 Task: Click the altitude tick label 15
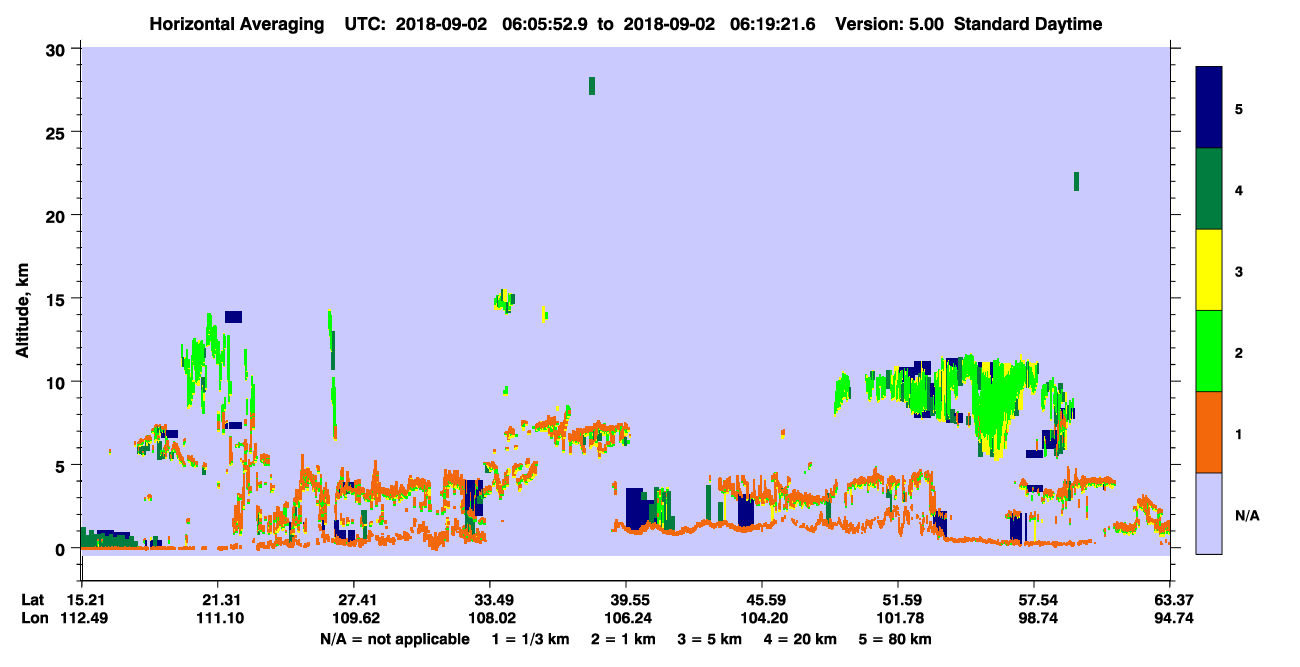click(58, 298)
